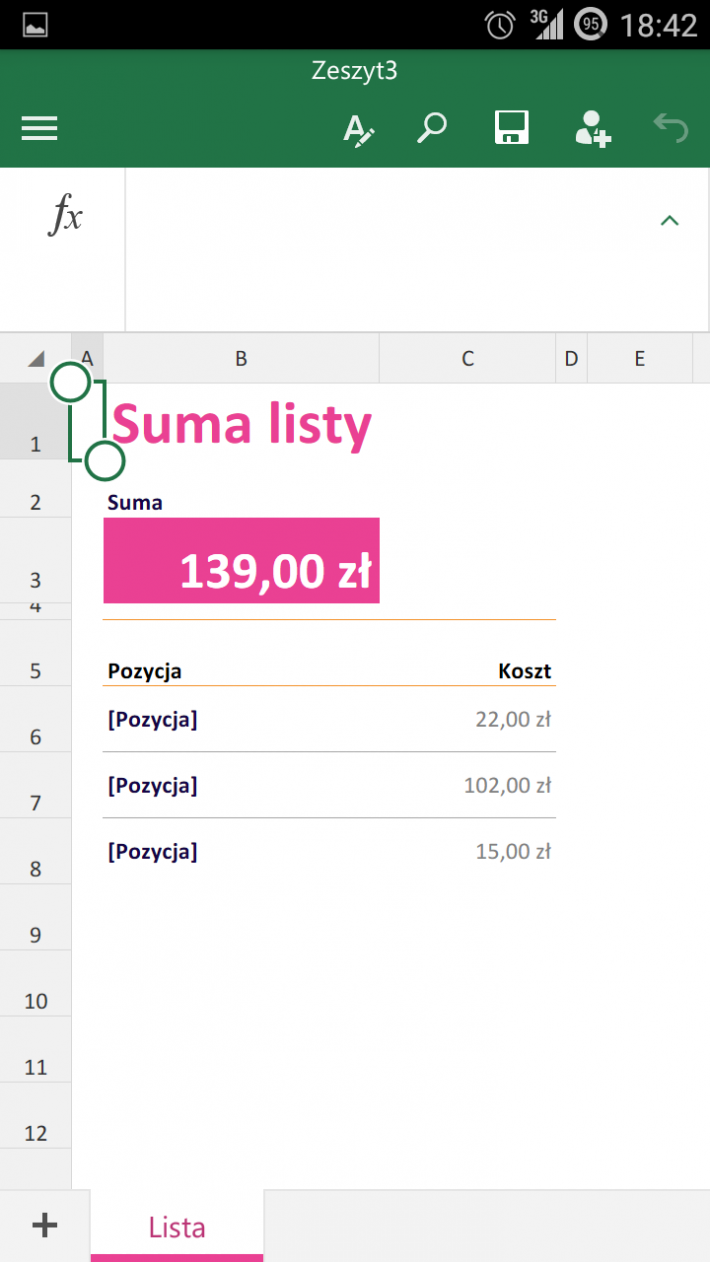Open the text formatting edit icon
710x1262 pixels.
(x=358, y=130)
